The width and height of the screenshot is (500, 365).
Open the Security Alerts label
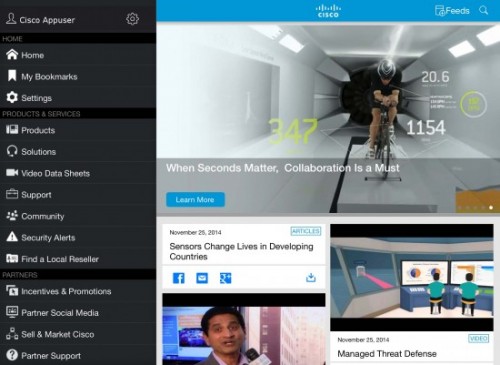click(x=48, y=238)
